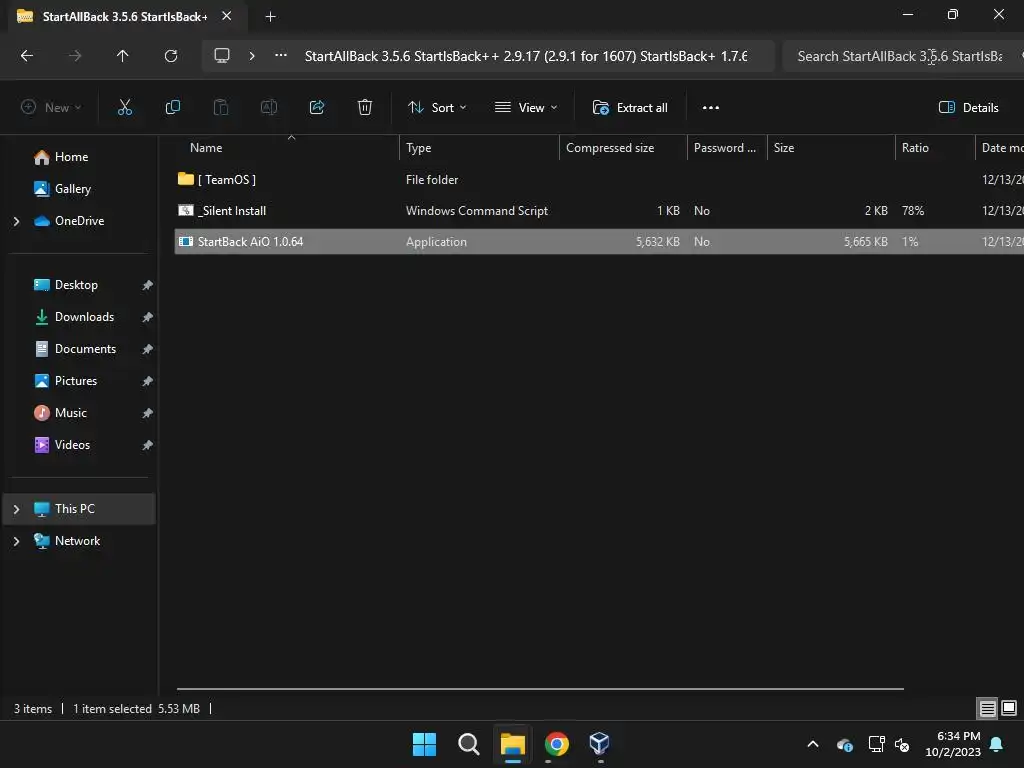This screenshot has height=768, width=1024.
Task: Open a new Explorer tab
Action: point(270,17)
